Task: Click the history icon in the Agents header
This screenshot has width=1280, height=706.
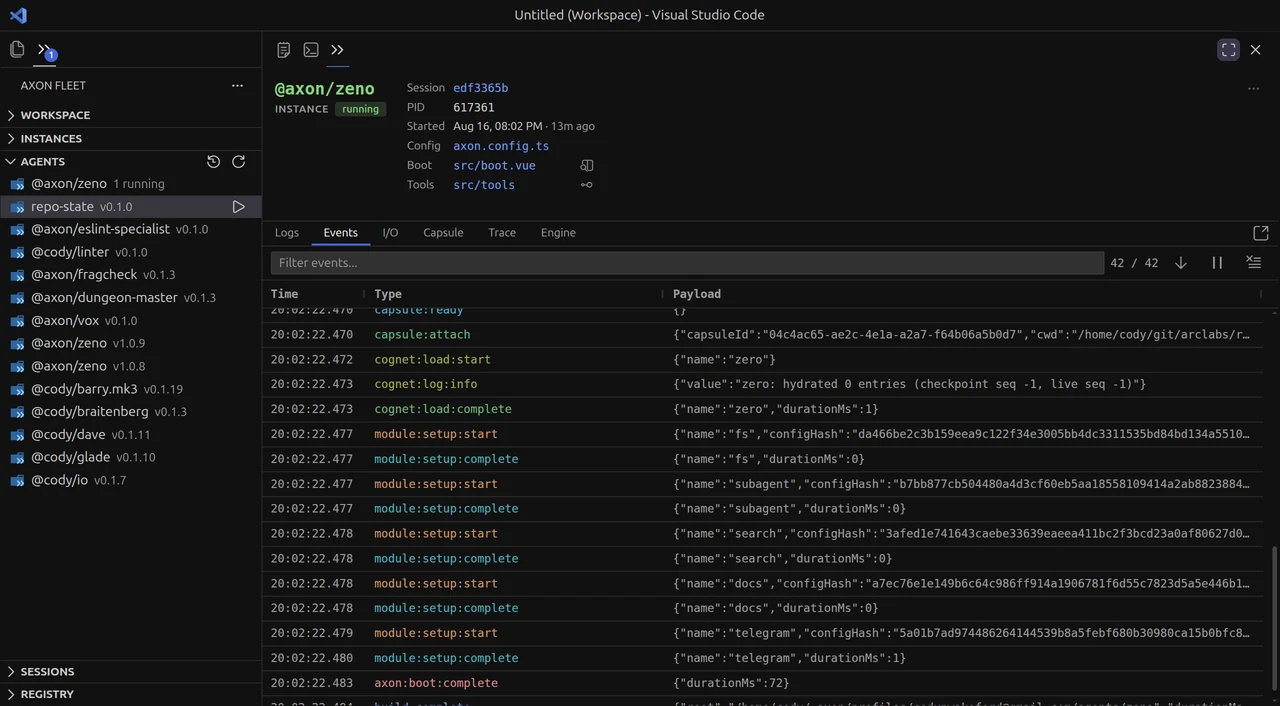Action: point(213,161)
